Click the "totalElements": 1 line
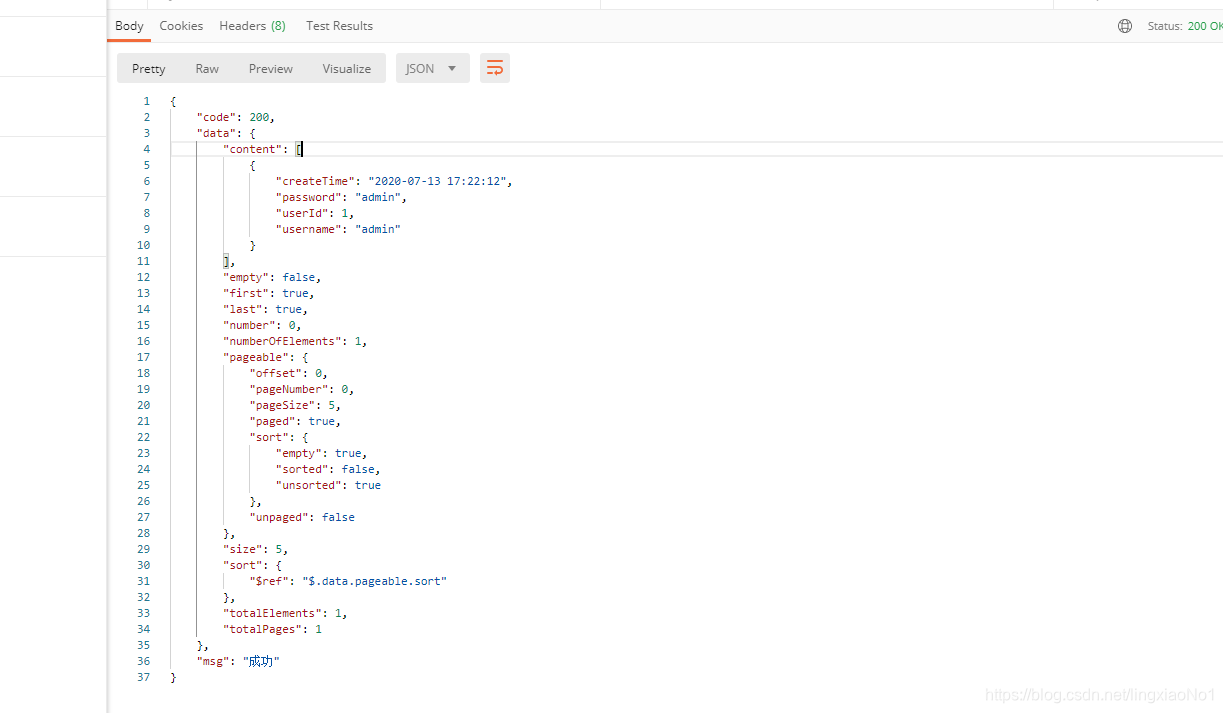The image size is (1223, 713). point(285,613)
